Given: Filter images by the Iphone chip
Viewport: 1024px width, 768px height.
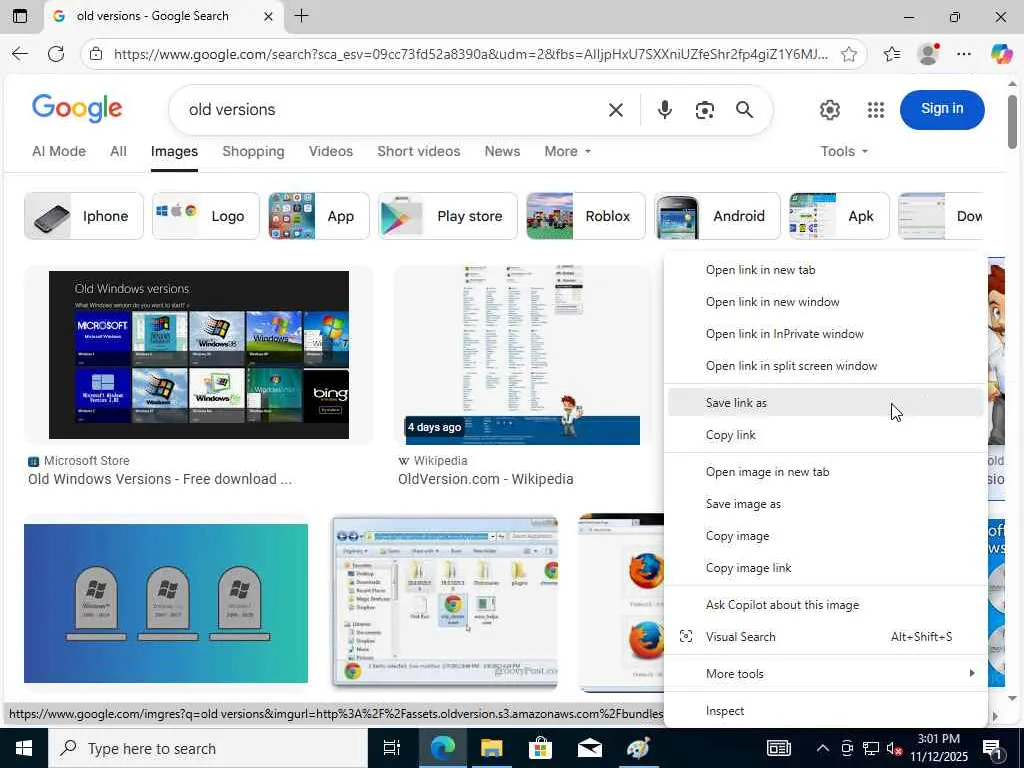Looking at the screenshot, I should 84,216.
